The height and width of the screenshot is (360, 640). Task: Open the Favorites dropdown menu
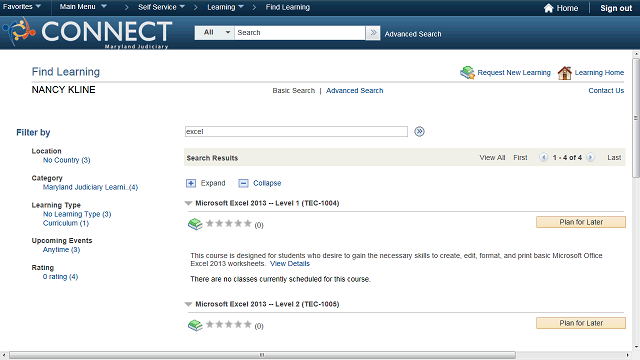coord(22,7)
